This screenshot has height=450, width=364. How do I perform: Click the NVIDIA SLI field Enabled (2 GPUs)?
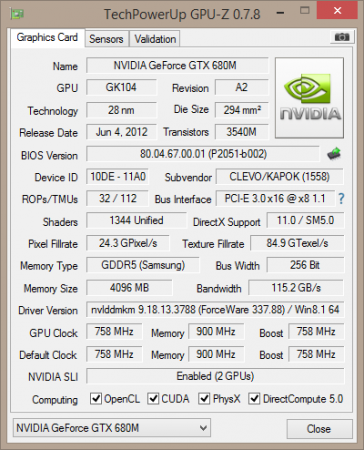point(215,376)
